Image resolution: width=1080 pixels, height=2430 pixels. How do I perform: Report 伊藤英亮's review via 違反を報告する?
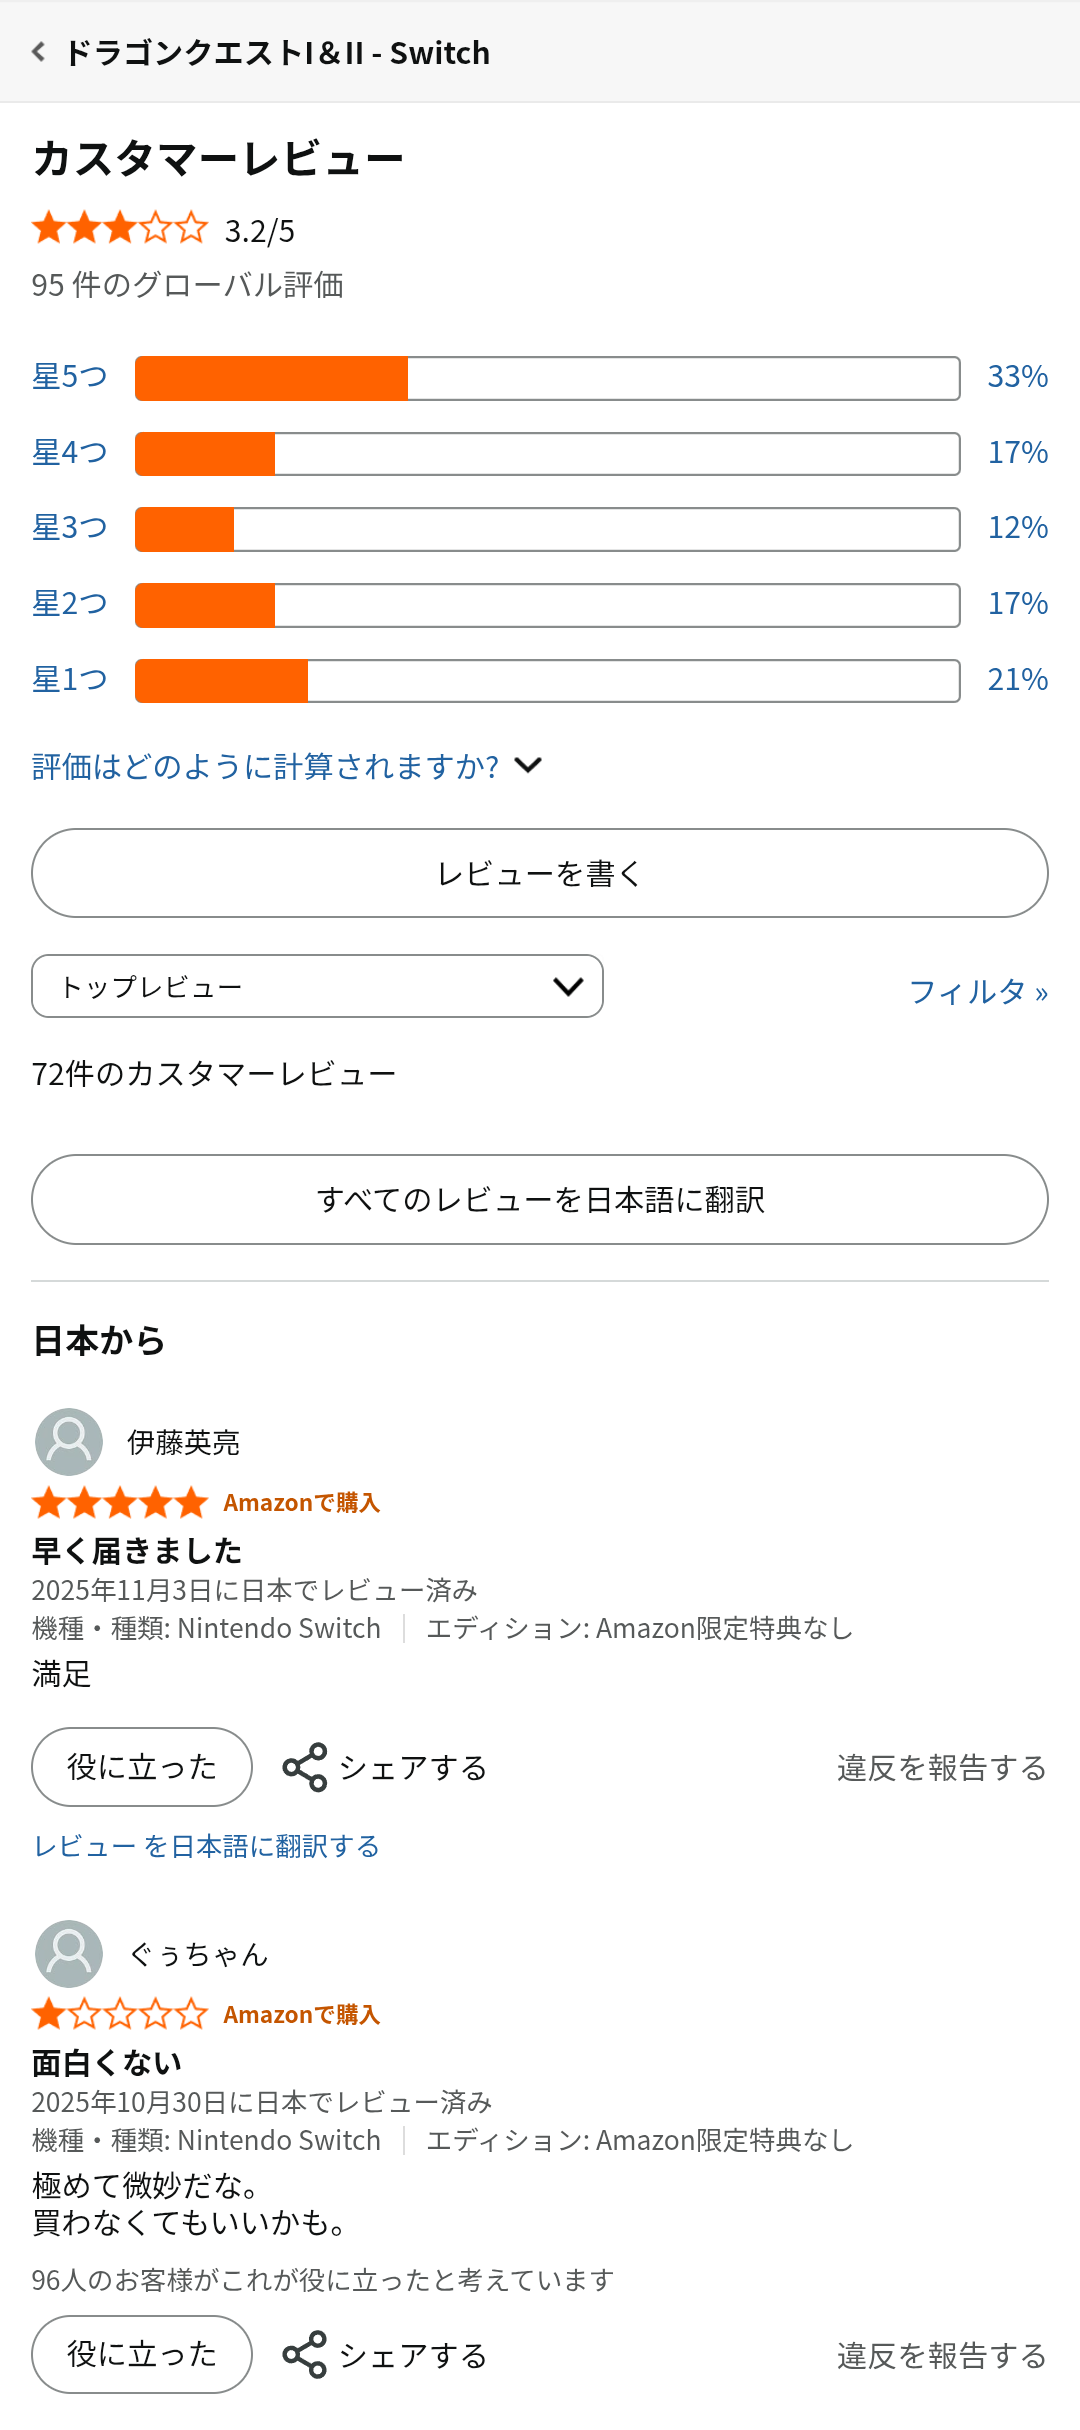tap(941, 1768)
